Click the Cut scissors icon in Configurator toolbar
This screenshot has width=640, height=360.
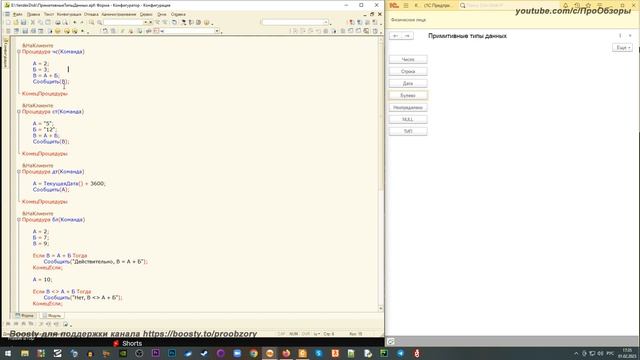(33, 22)
